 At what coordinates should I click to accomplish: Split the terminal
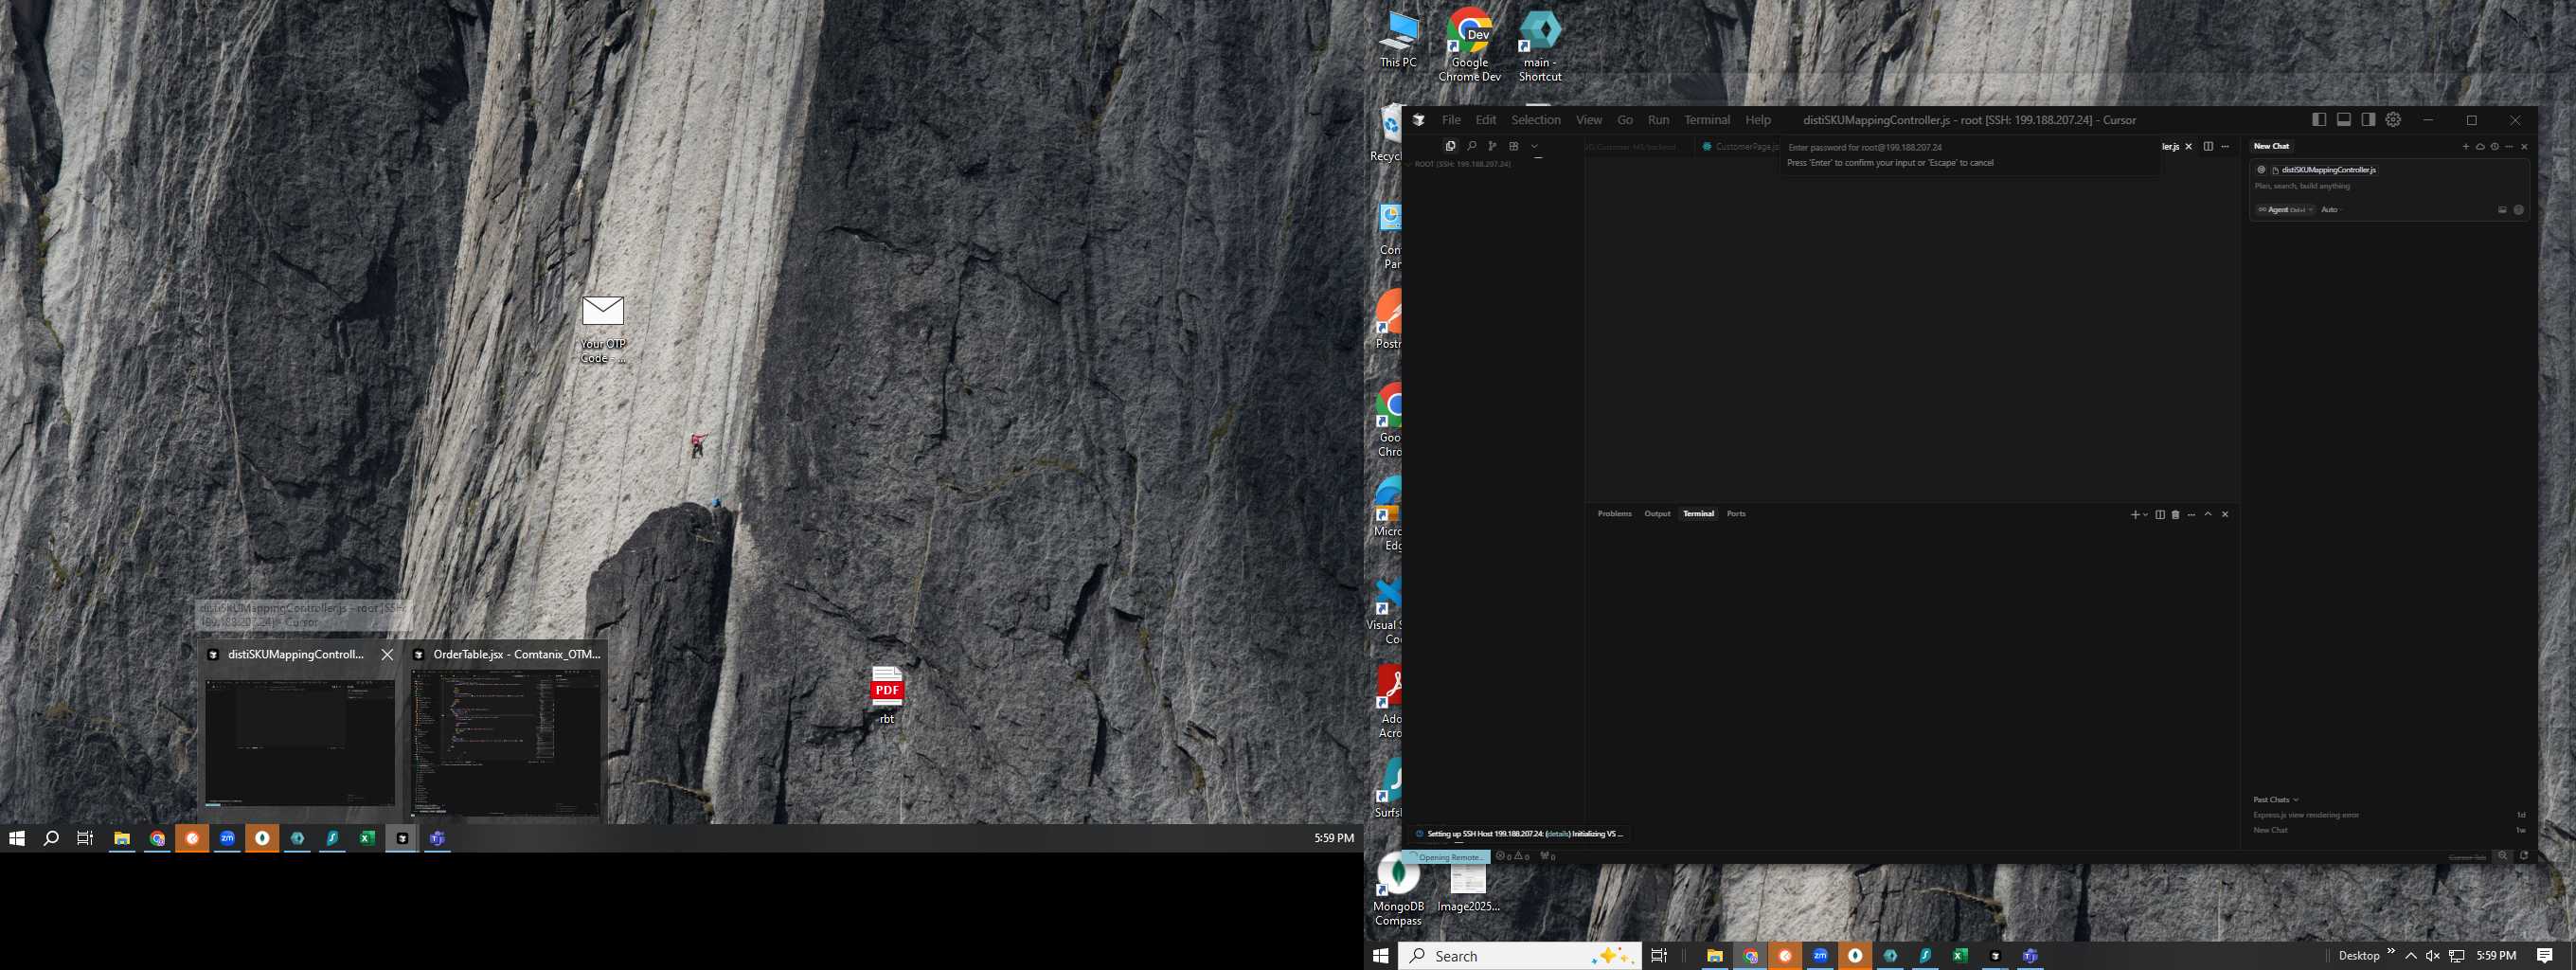pos(2160,515)
